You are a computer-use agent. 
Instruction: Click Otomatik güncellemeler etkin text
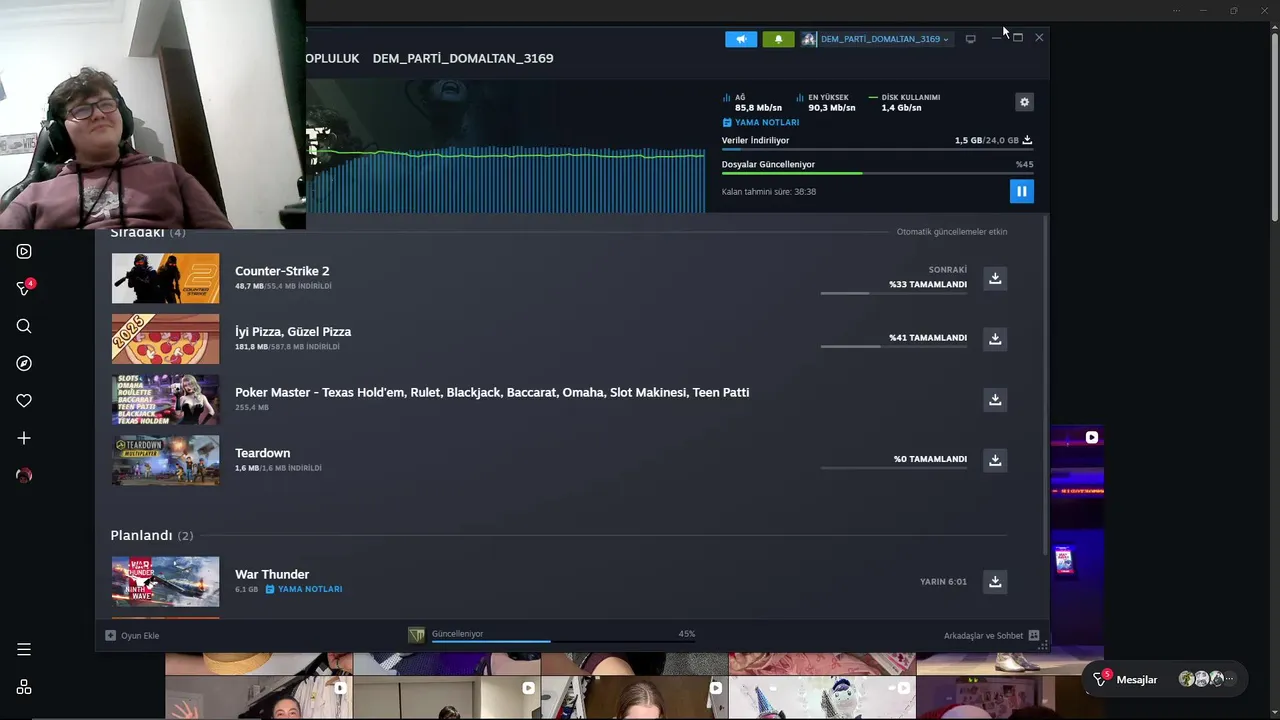pos(952,232)
